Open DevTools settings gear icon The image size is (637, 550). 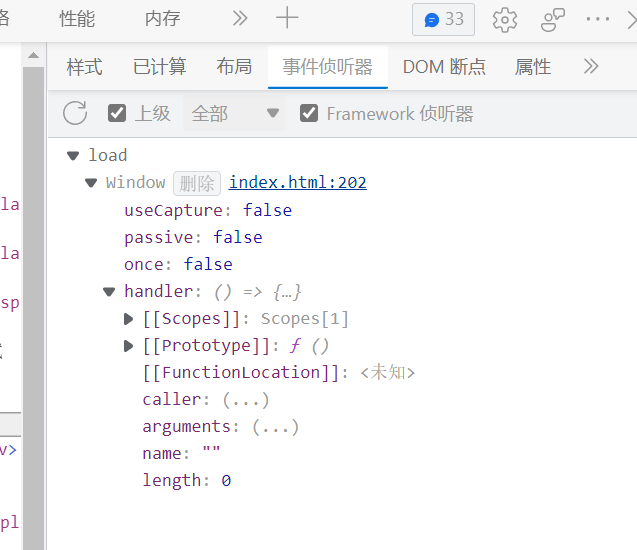pos(505,19)
